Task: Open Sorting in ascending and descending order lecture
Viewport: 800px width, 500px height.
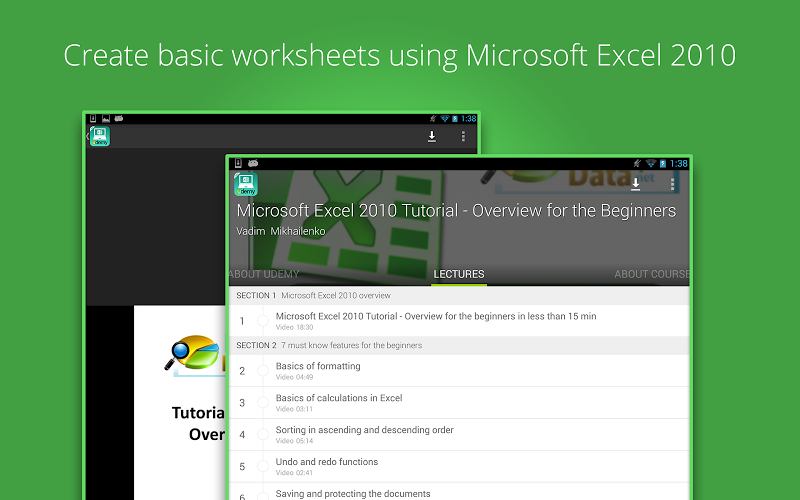Action: click(x=459, y=435)
